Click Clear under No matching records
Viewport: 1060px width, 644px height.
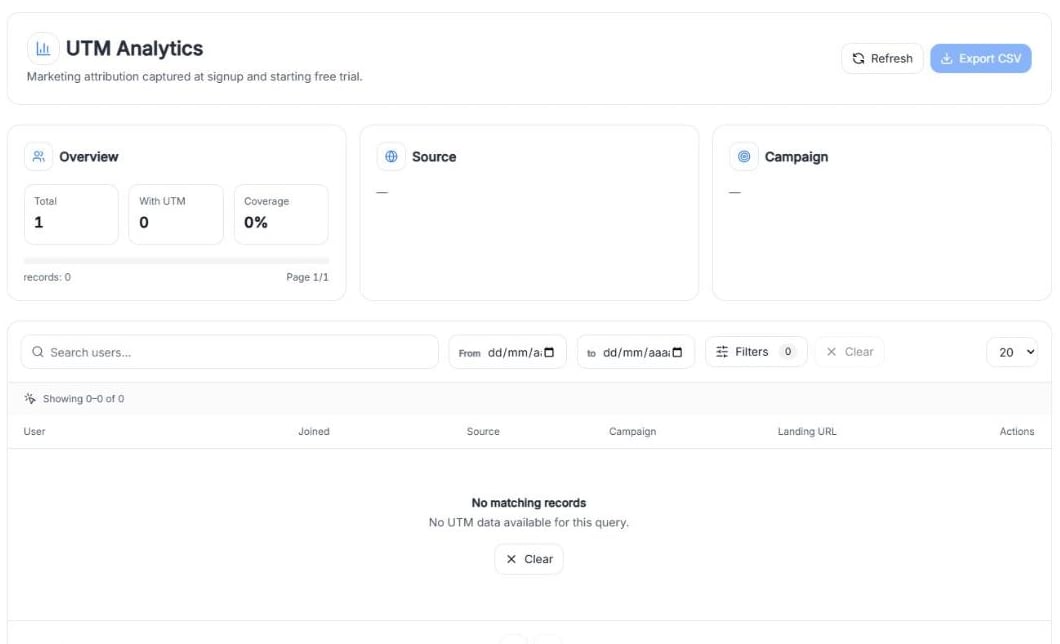pos(529,560)
